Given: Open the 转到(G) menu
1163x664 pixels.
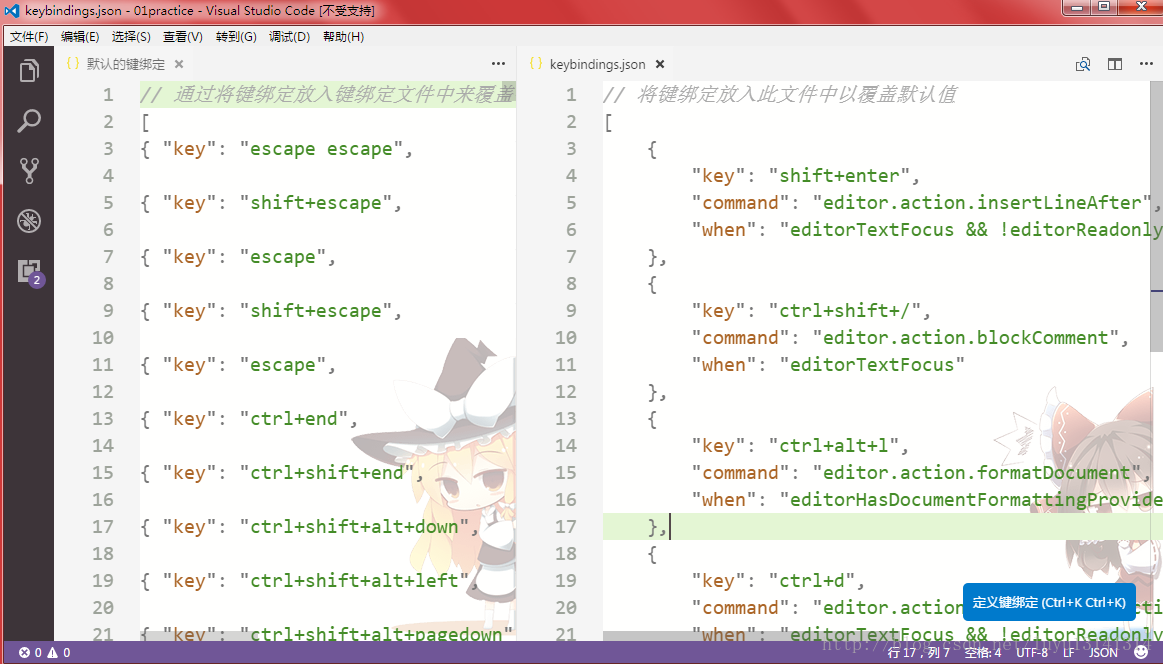Looking at the screenshot, I should click(237, 36).
